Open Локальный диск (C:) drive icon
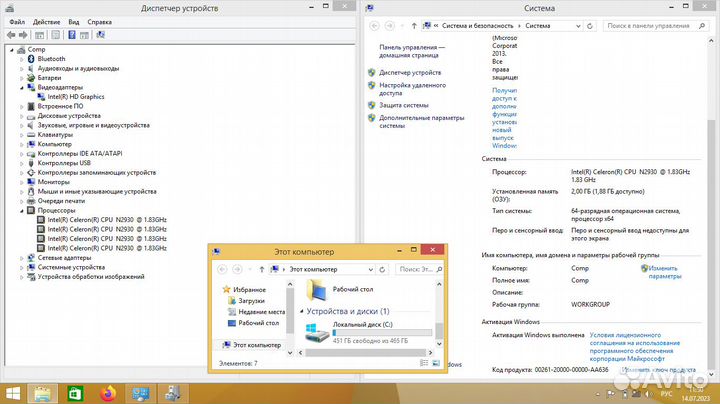The width and height of the screenshot is (720, 404). tap(317, 332)
